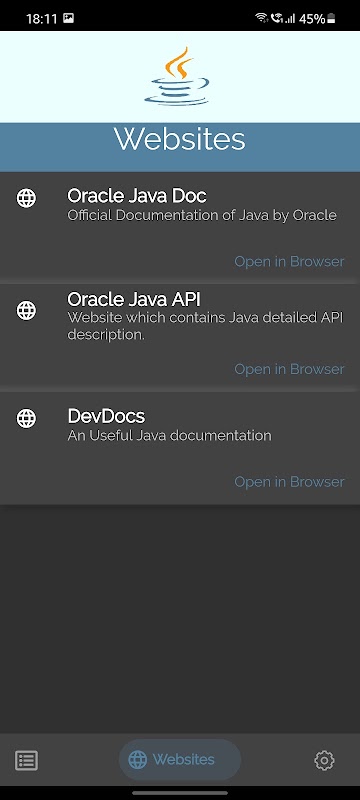Click Open in Browser for DevDocs

(289, 482)
